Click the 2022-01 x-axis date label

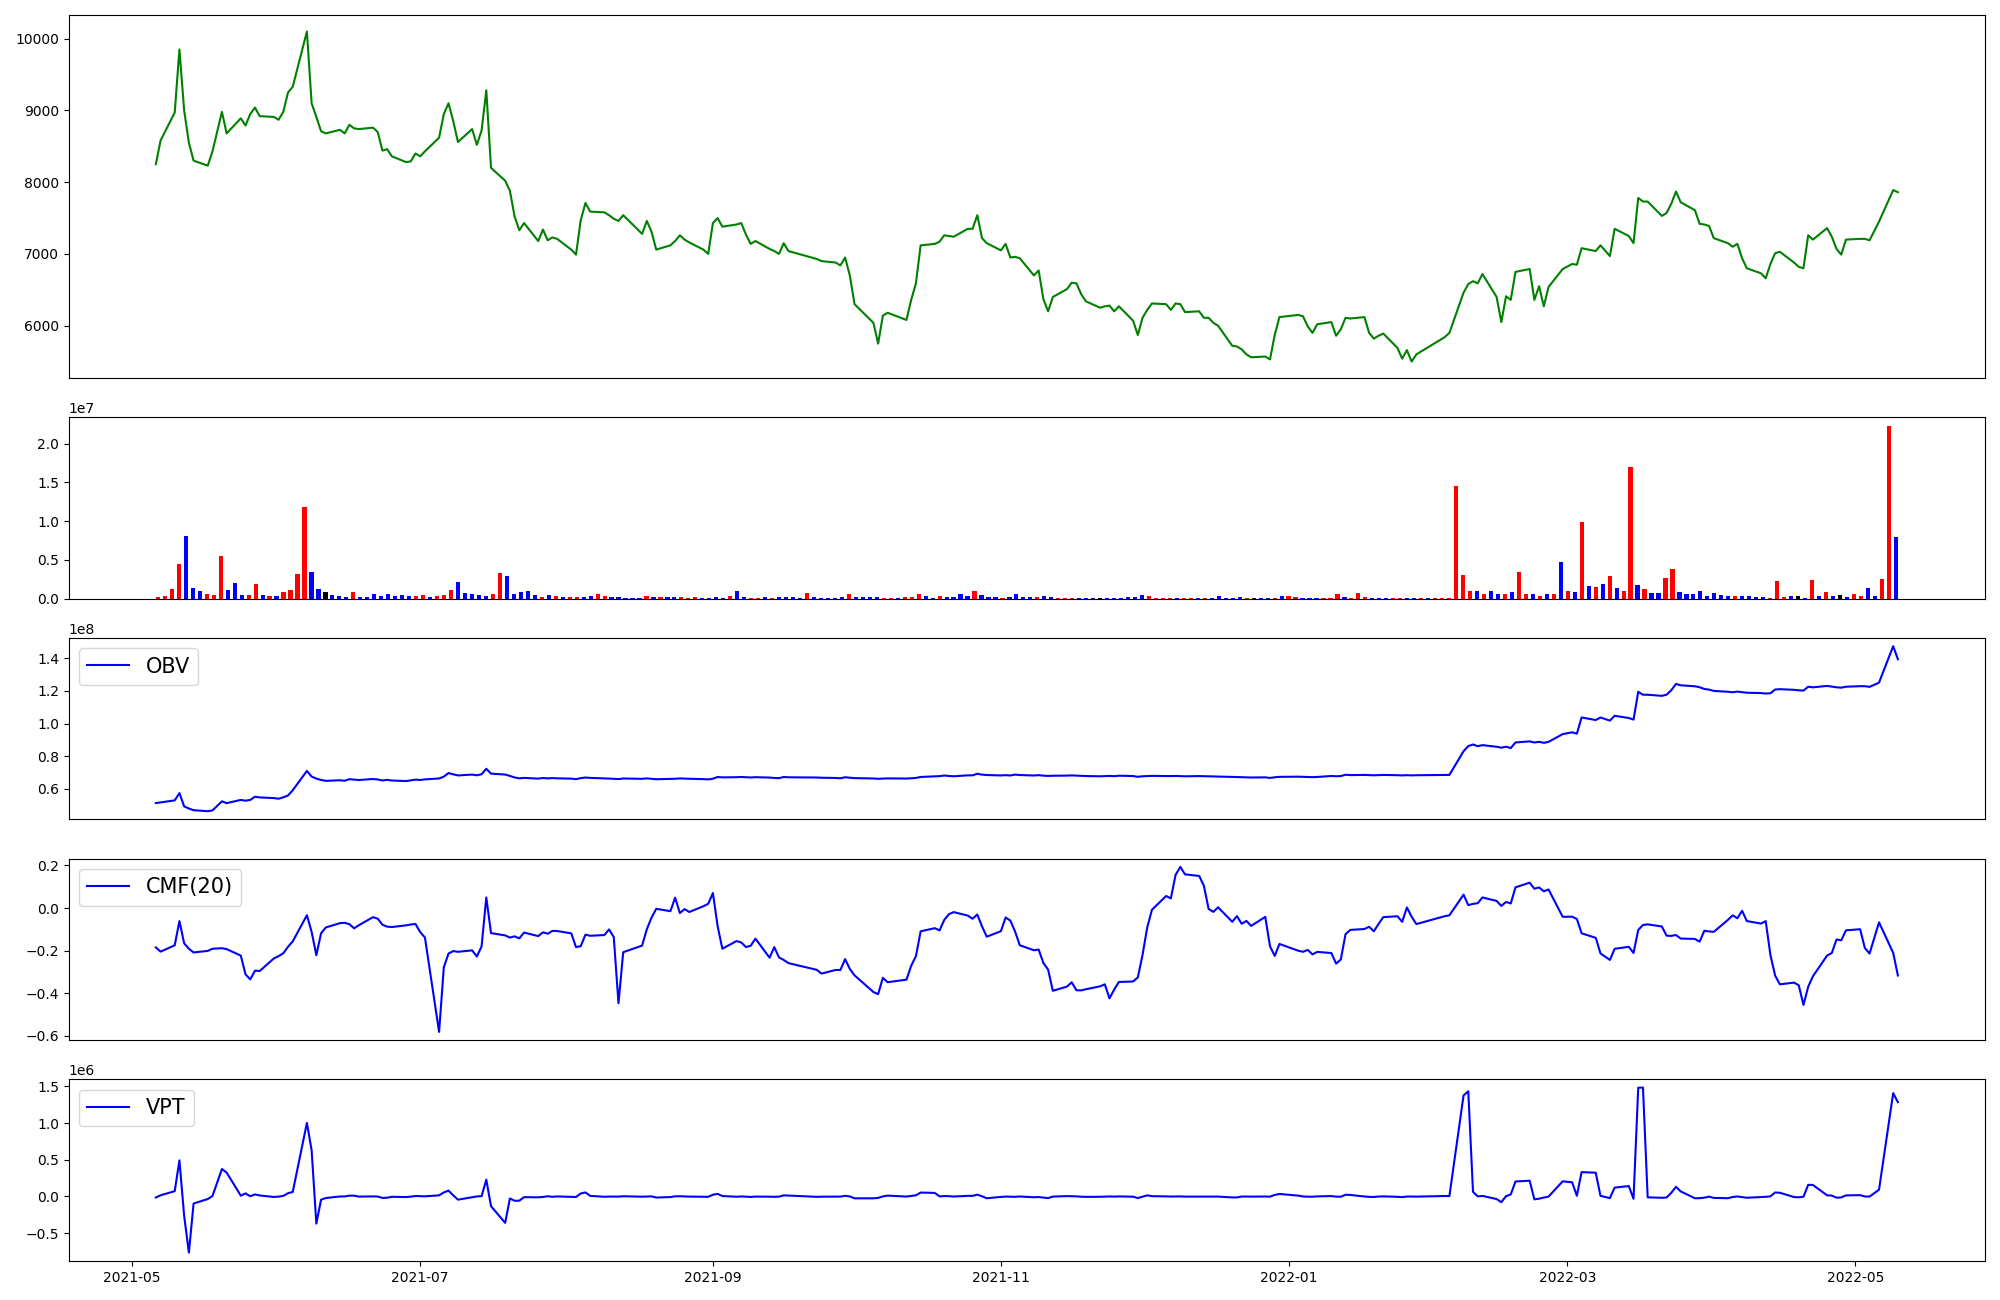click(1289, 1277)
